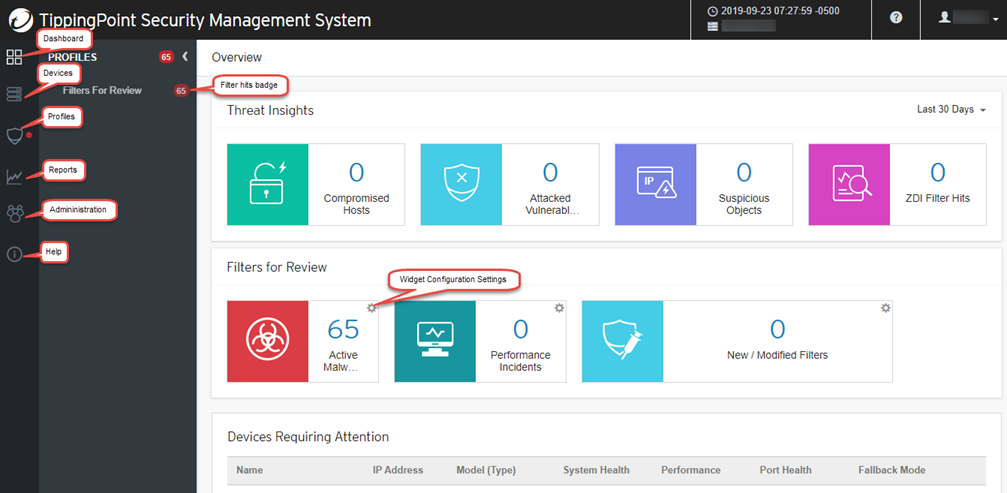Open the Dashboard sidebar icon
This screenshot has height=493, width=1007.
tap(14, 57)
